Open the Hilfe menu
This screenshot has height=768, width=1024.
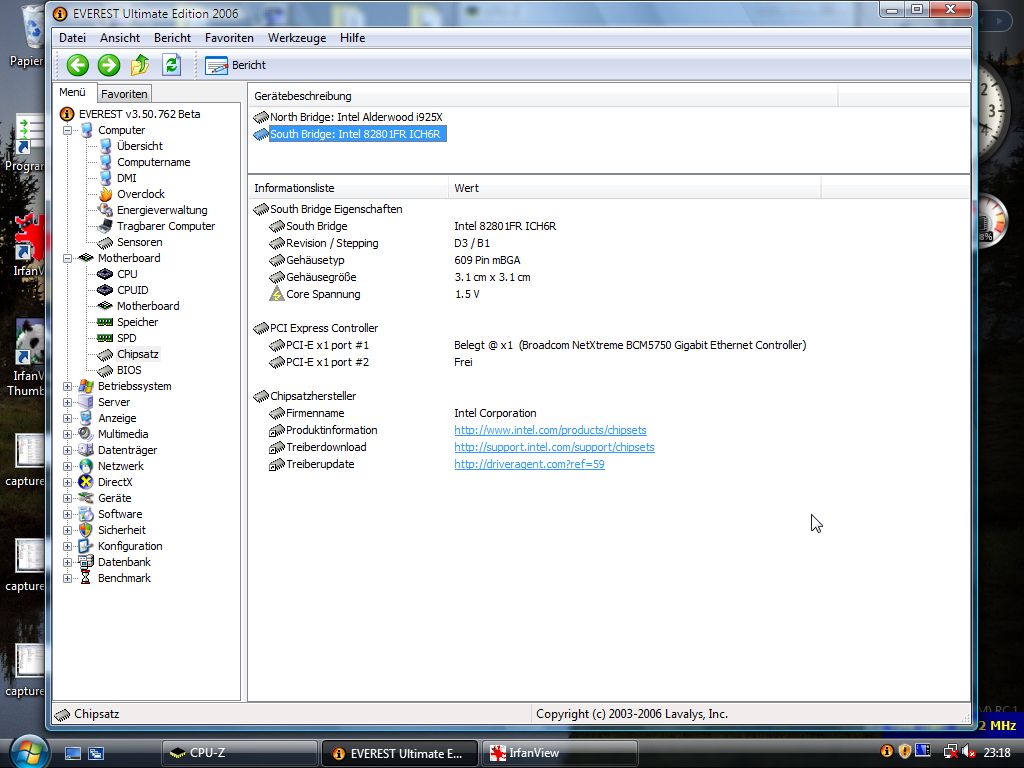353,38
